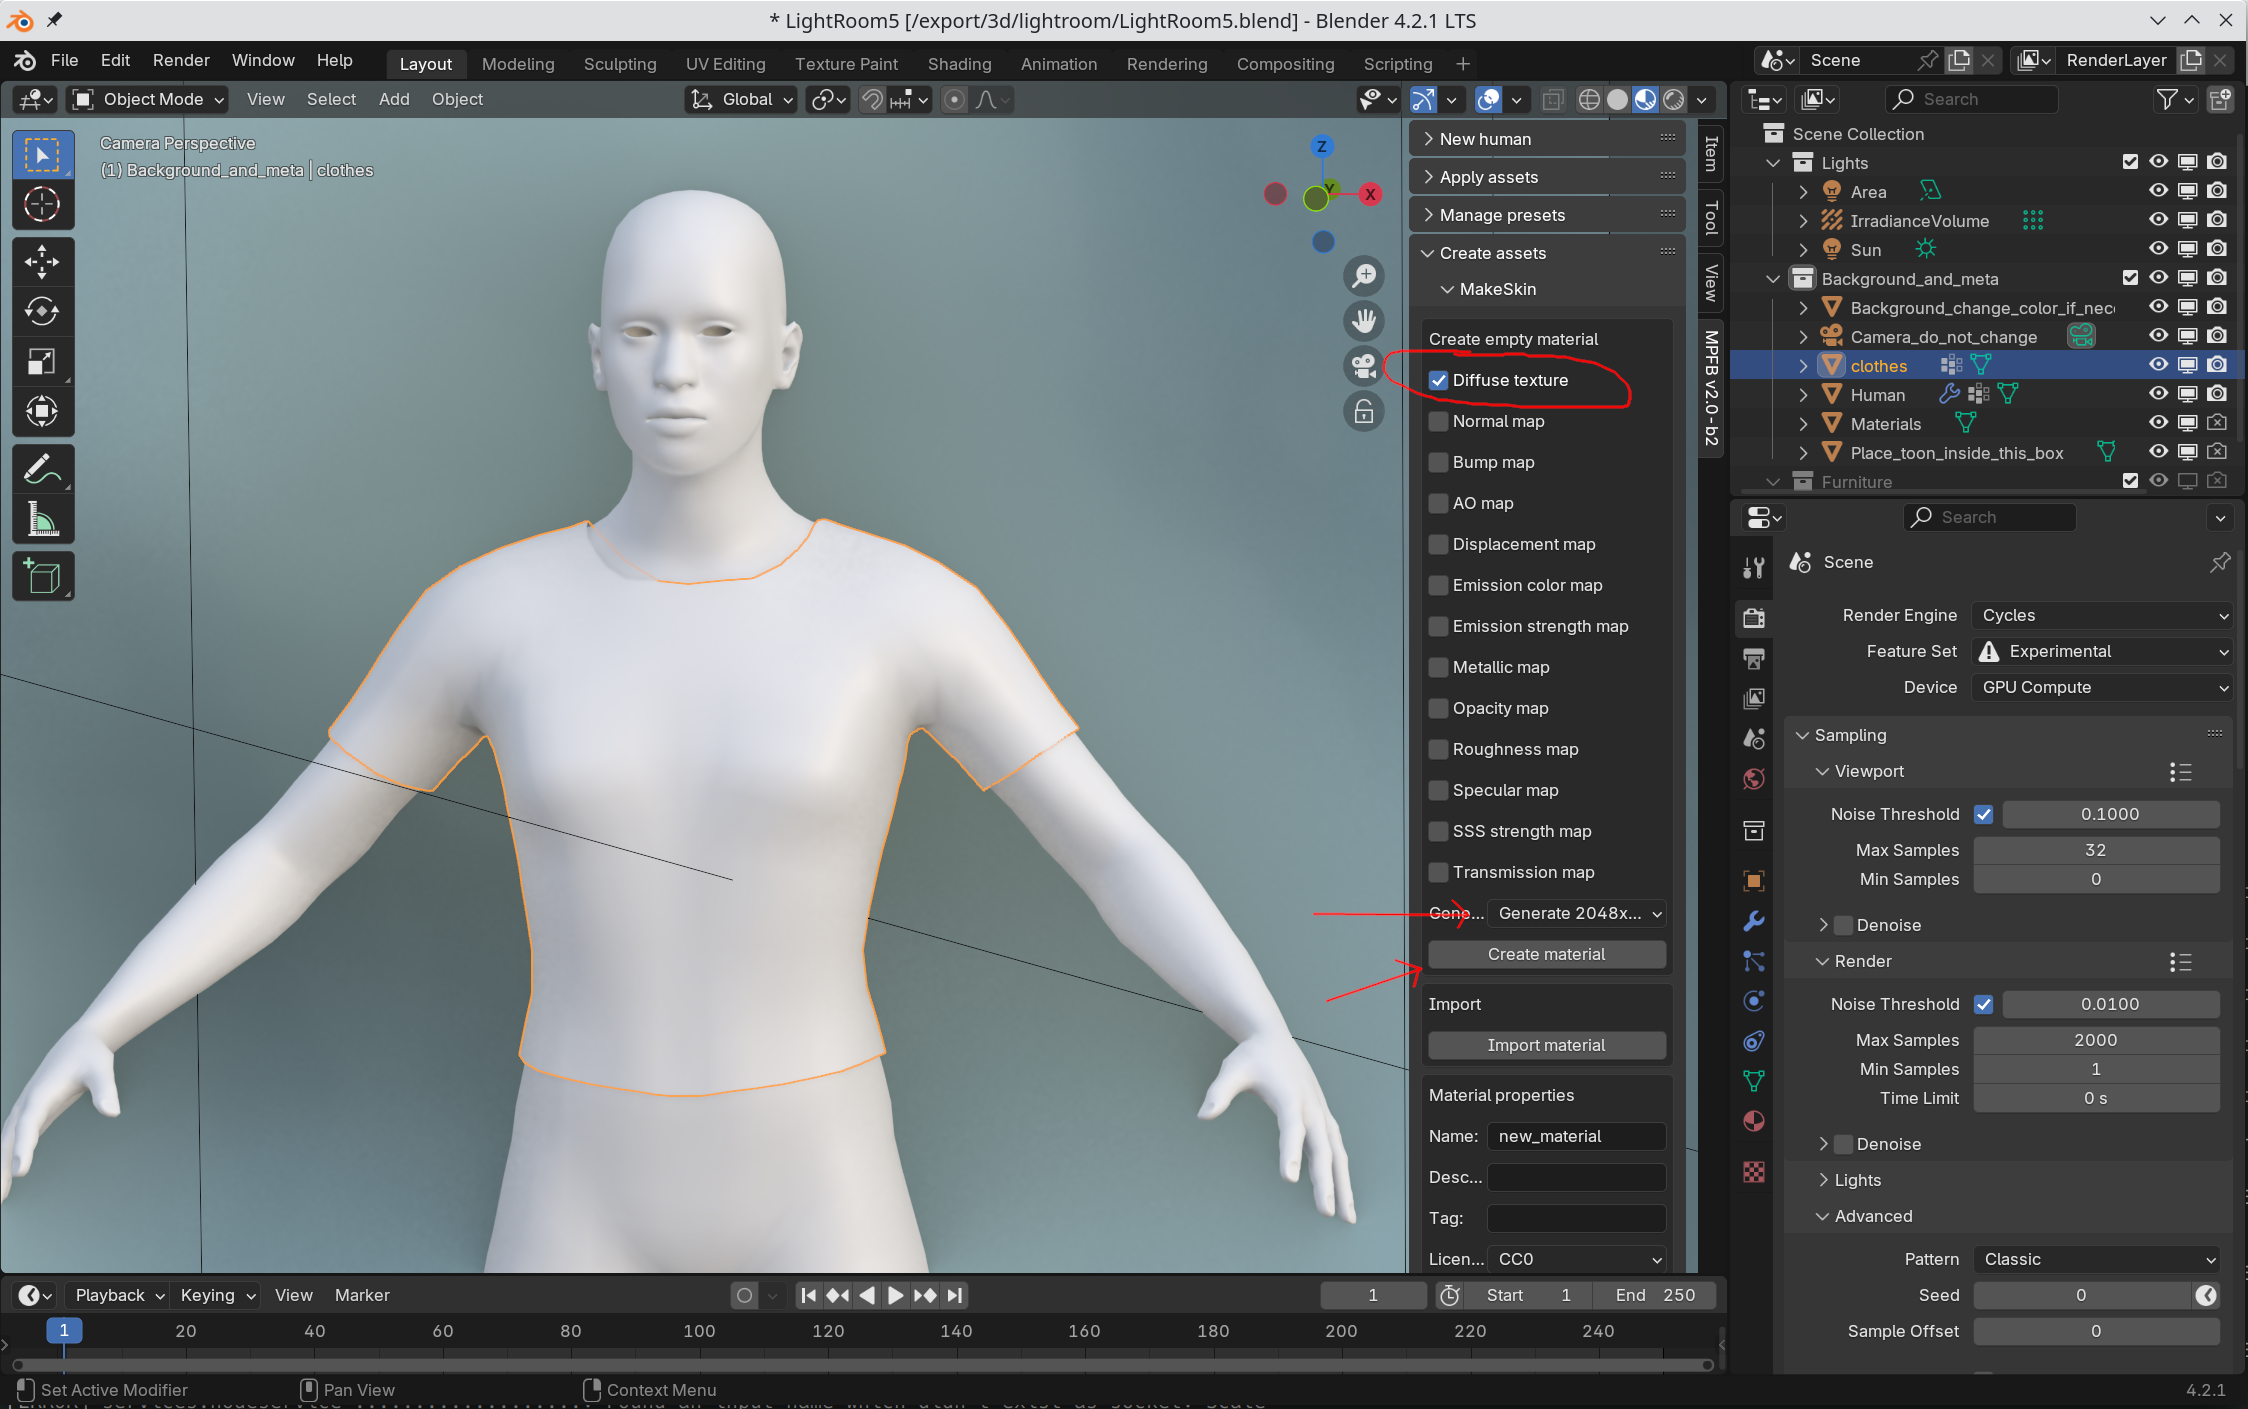The image size is (2248, 1409).
Task: Click the material Name input field
Action: (x=1577, y=1136)
